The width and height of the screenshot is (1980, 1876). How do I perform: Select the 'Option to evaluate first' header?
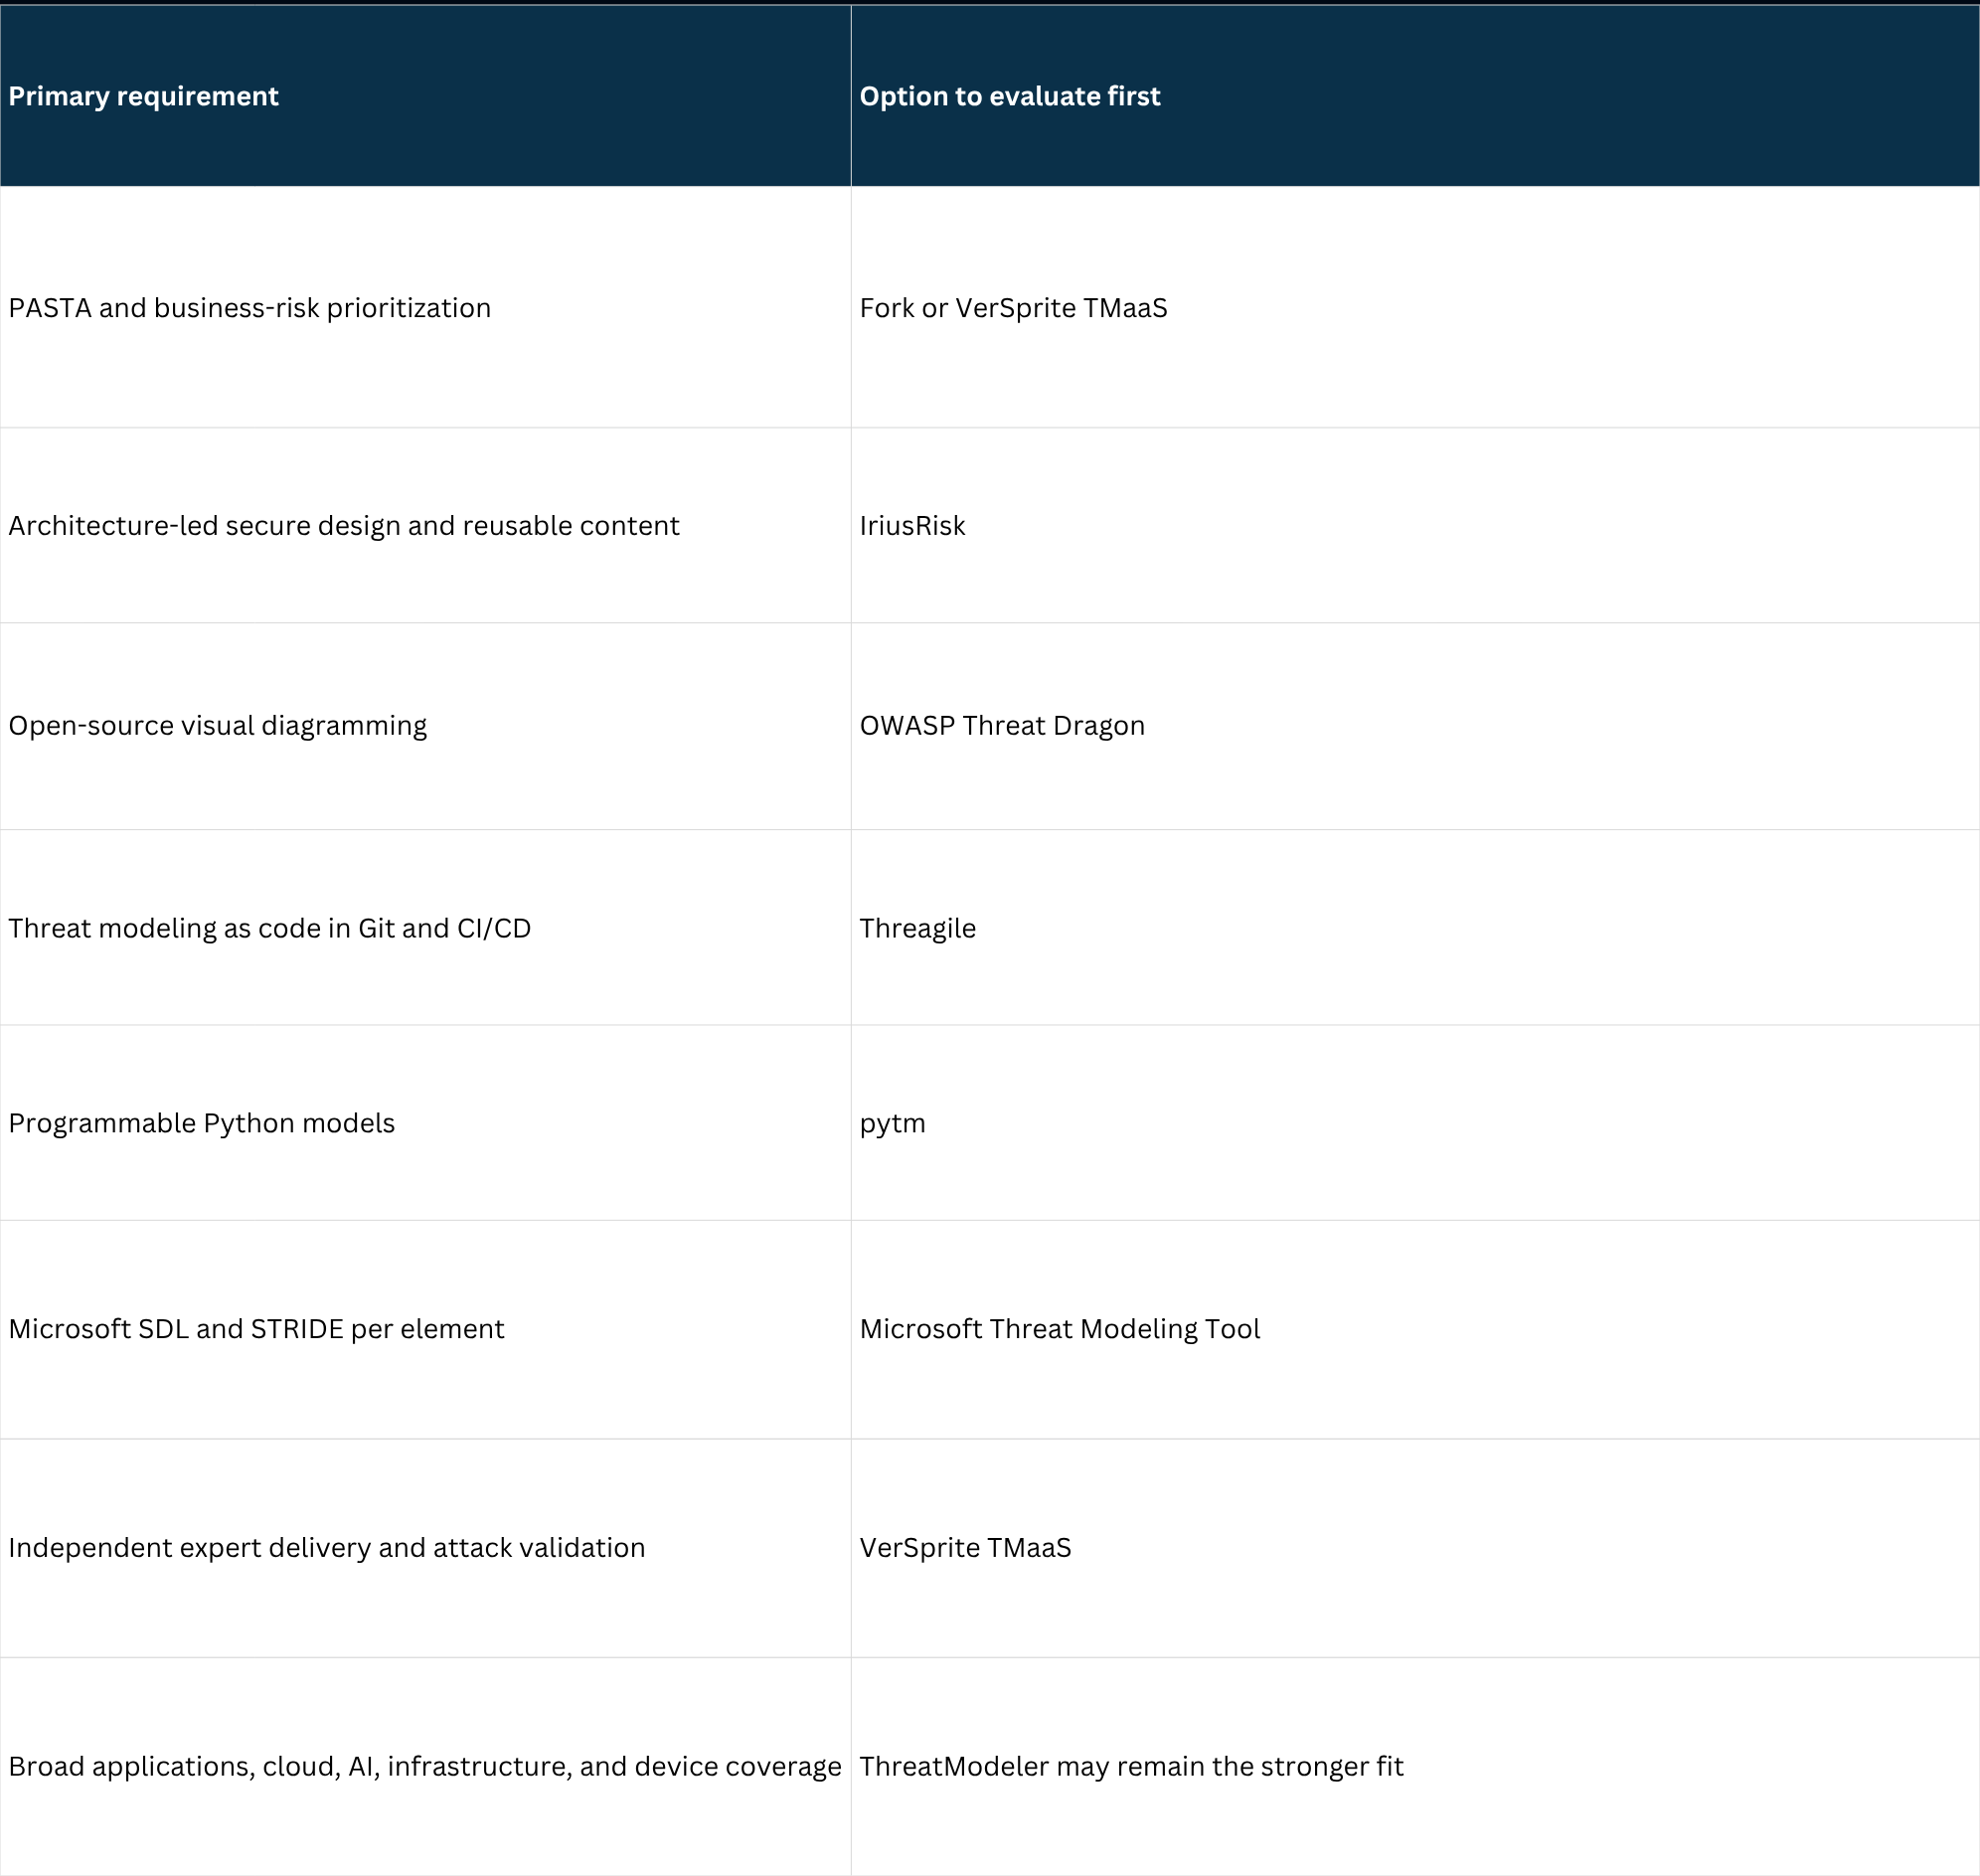(x=1415, y=96)
